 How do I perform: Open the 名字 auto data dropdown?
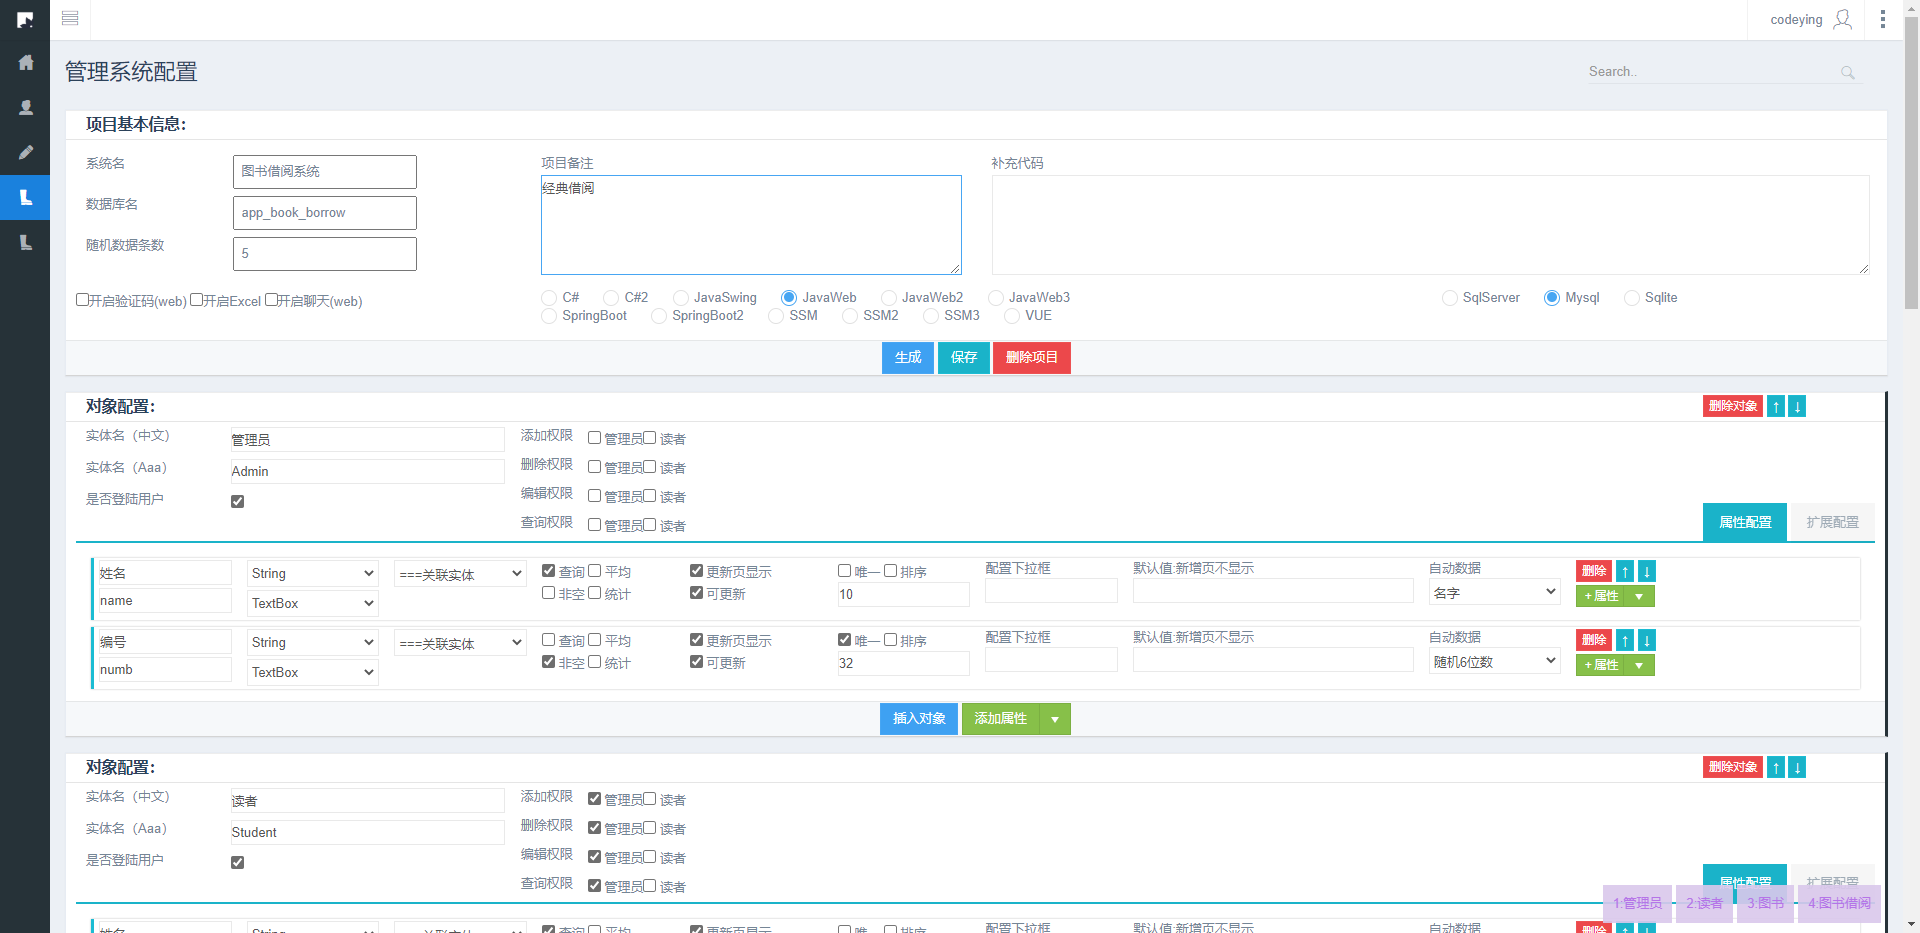pos(1495,592)
